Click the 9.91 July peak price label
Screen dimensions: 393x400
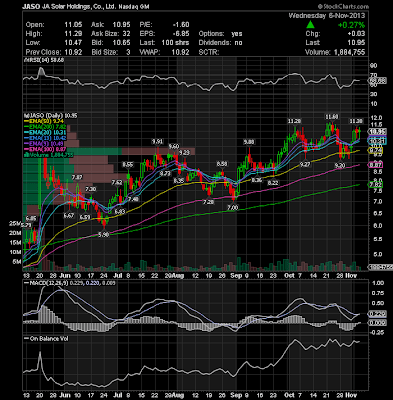pos(157,142)
